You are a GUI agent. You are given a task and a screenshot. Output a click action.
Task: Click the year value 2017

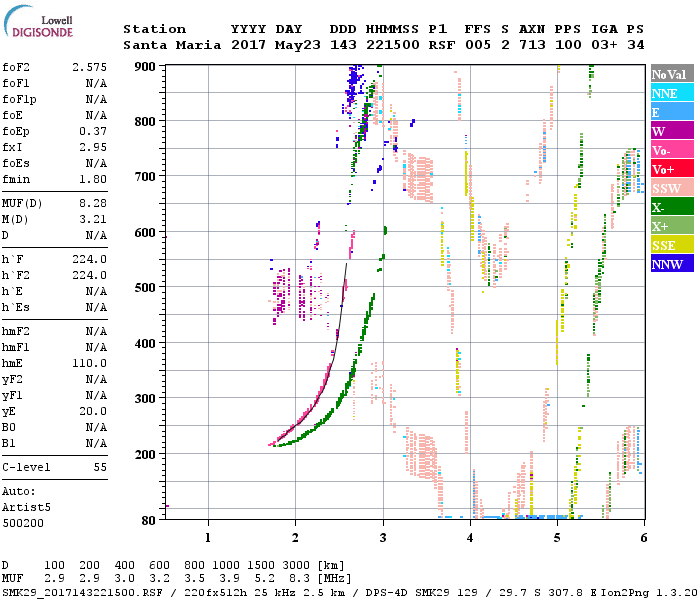point(248,45)
